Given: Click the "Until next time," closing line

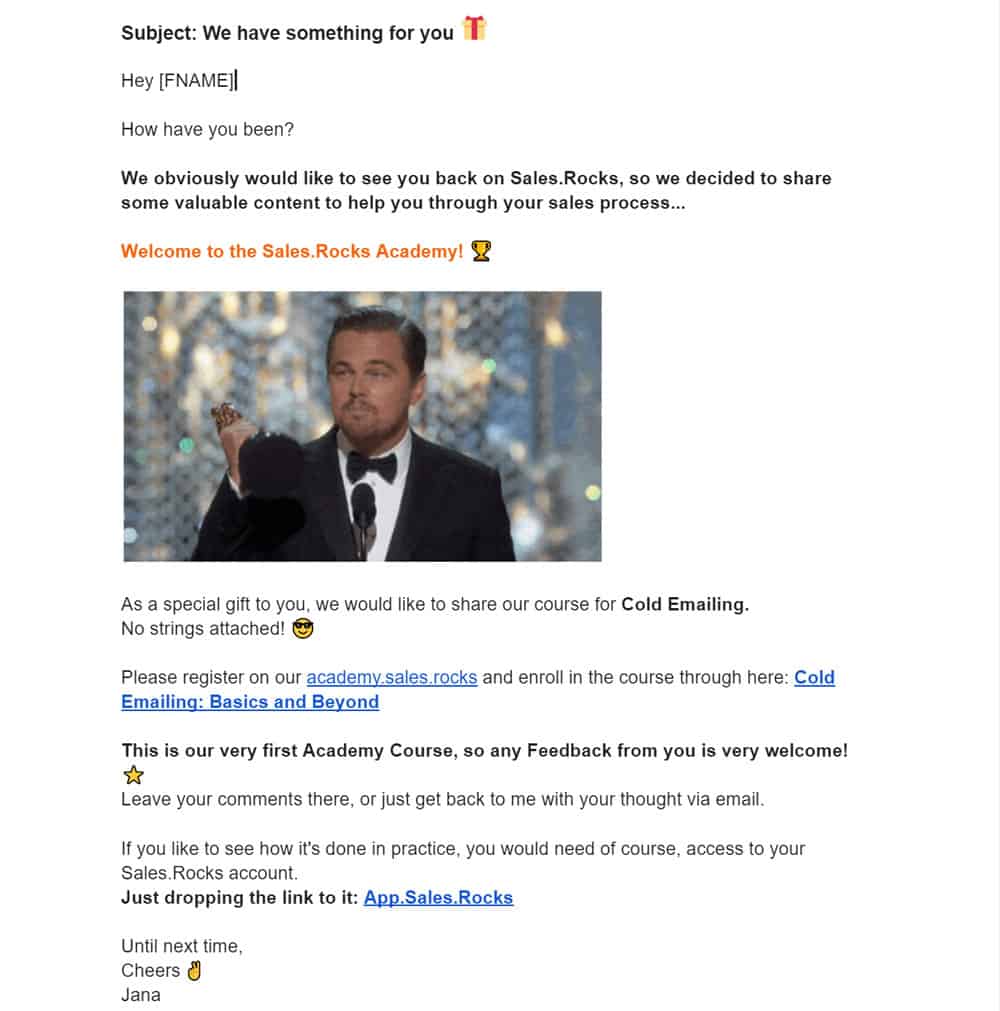Looking at the screenshot, I should click(x=181, y=946).
